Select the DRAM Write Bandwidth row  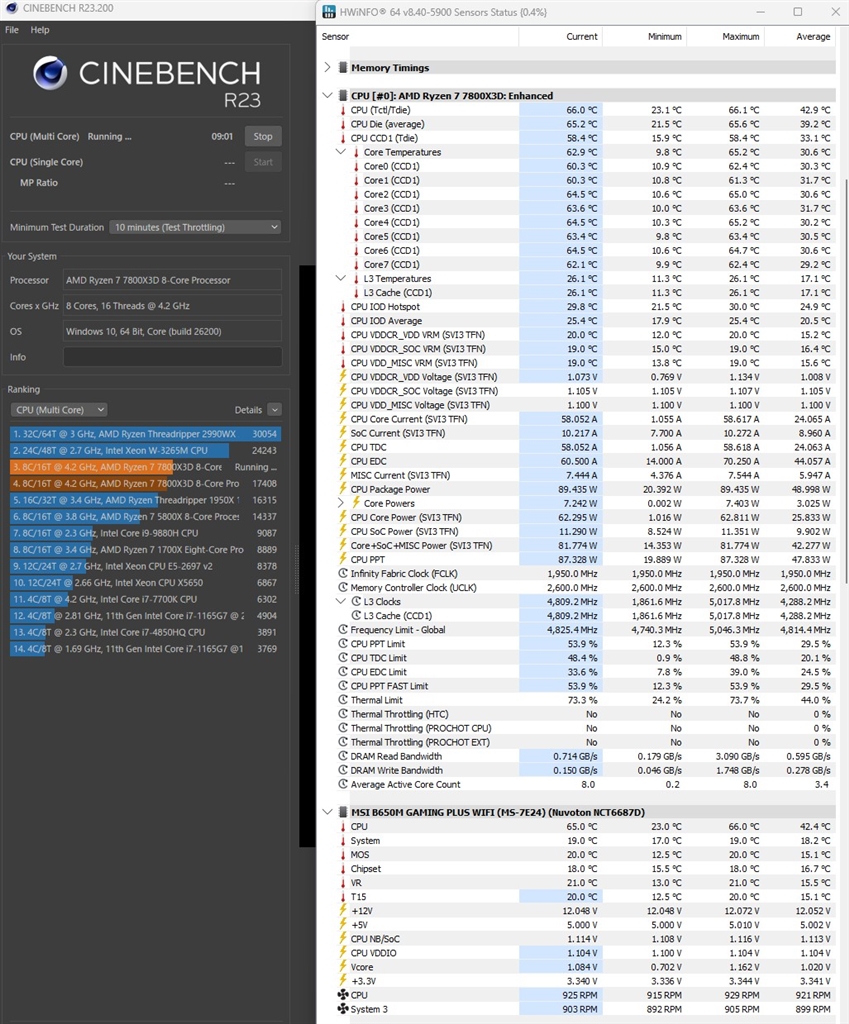pyautogui.click(x=586, y=770)
